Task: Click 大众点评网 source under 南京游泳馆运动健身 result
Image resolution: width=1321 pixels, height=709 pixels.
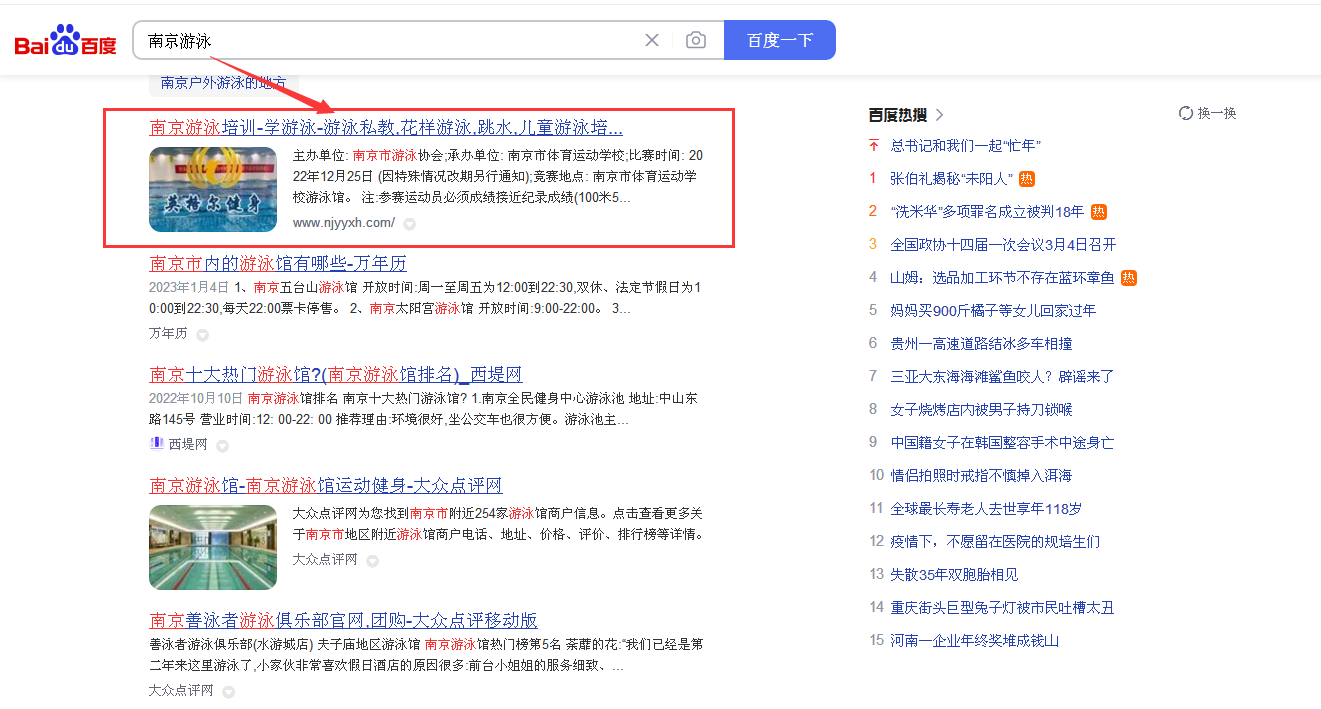Action: [325, 560]
